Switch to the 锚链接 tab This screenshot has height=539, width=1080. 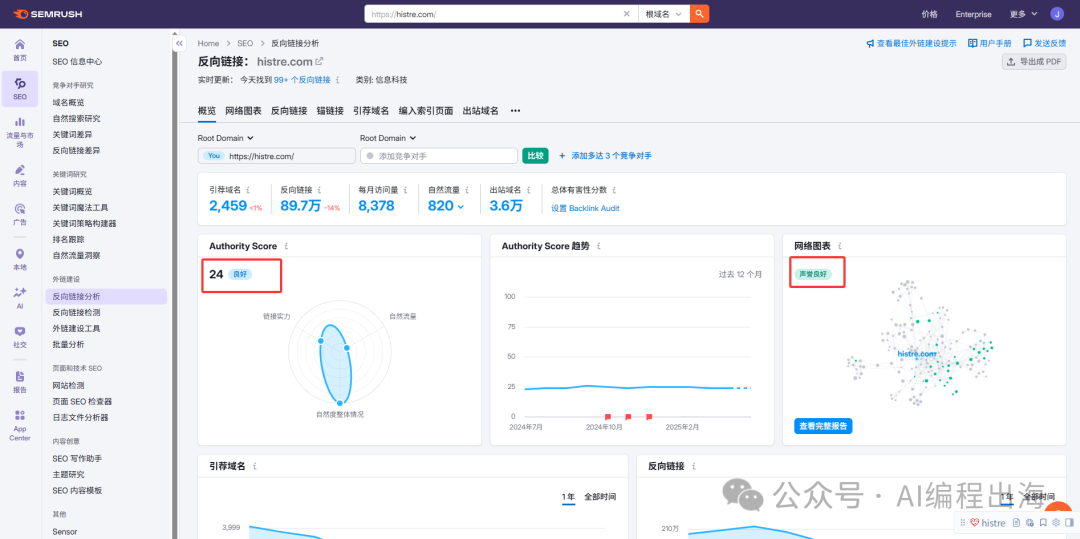click(330, 111)
